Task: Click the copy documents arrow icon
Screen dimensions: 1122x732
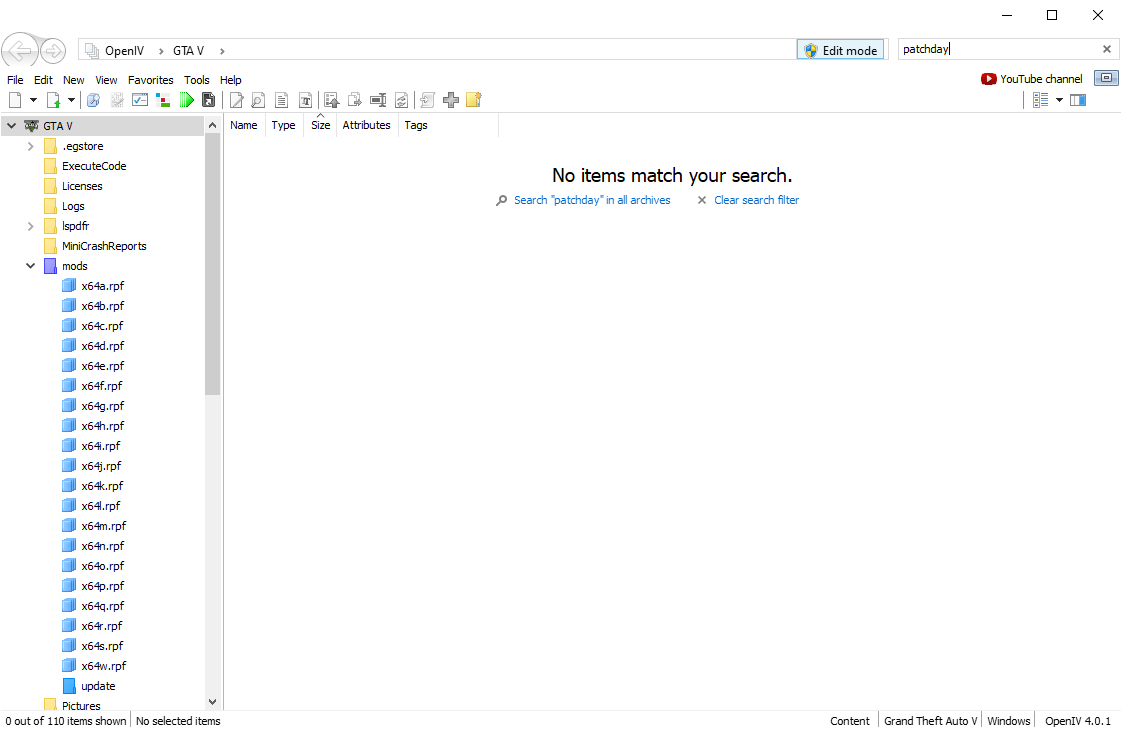Action: (354, 100)
